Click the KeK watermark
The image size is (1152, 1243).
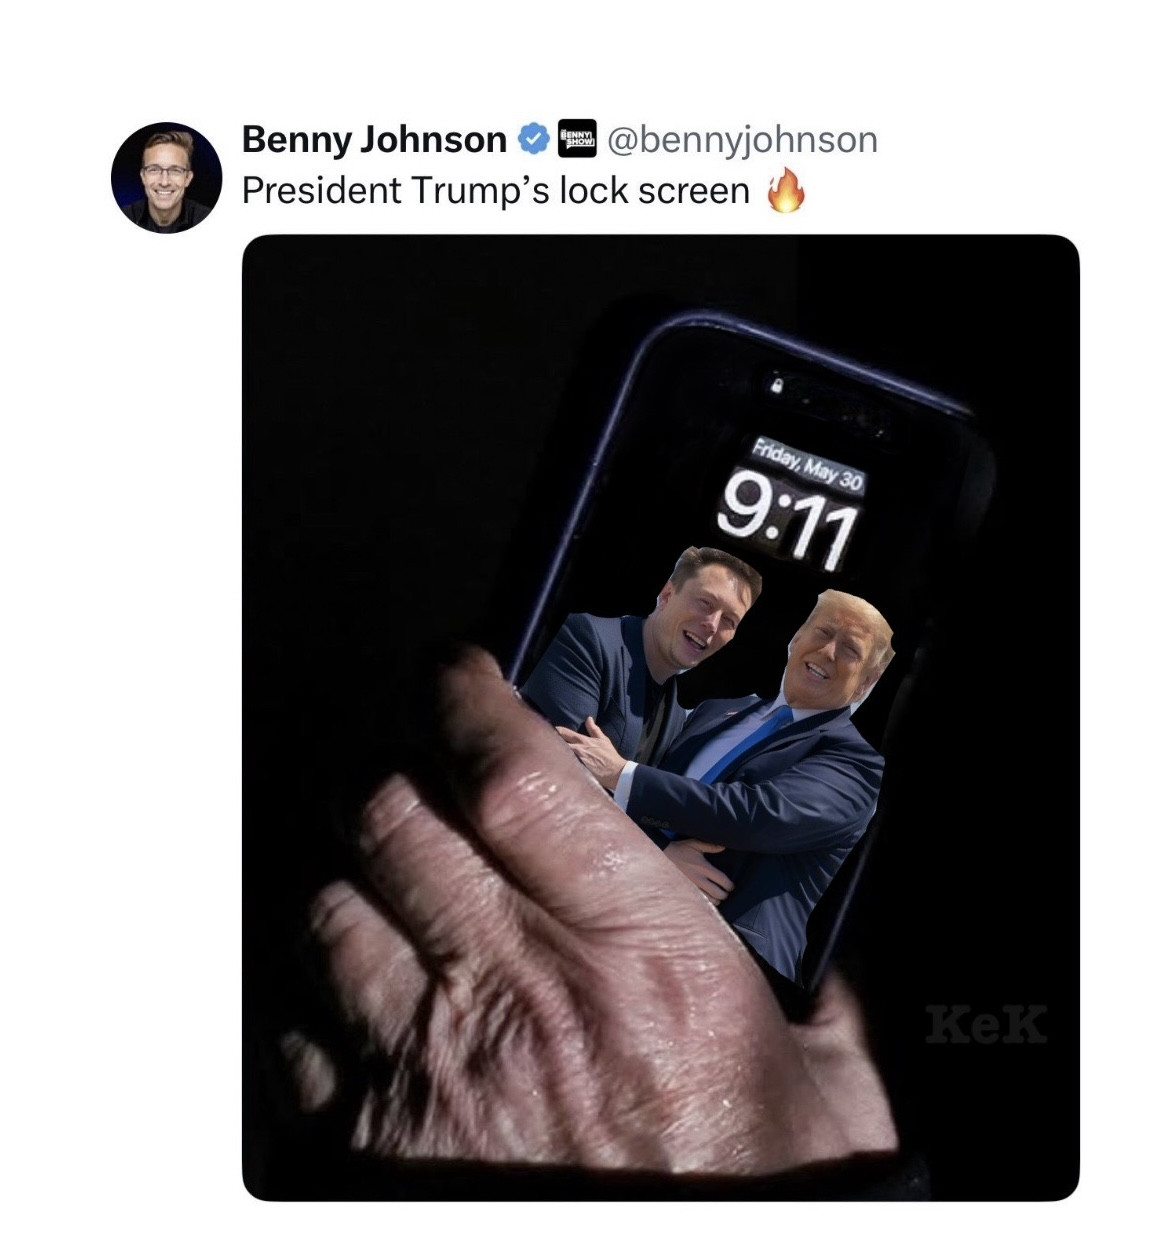pos(986,1024)
